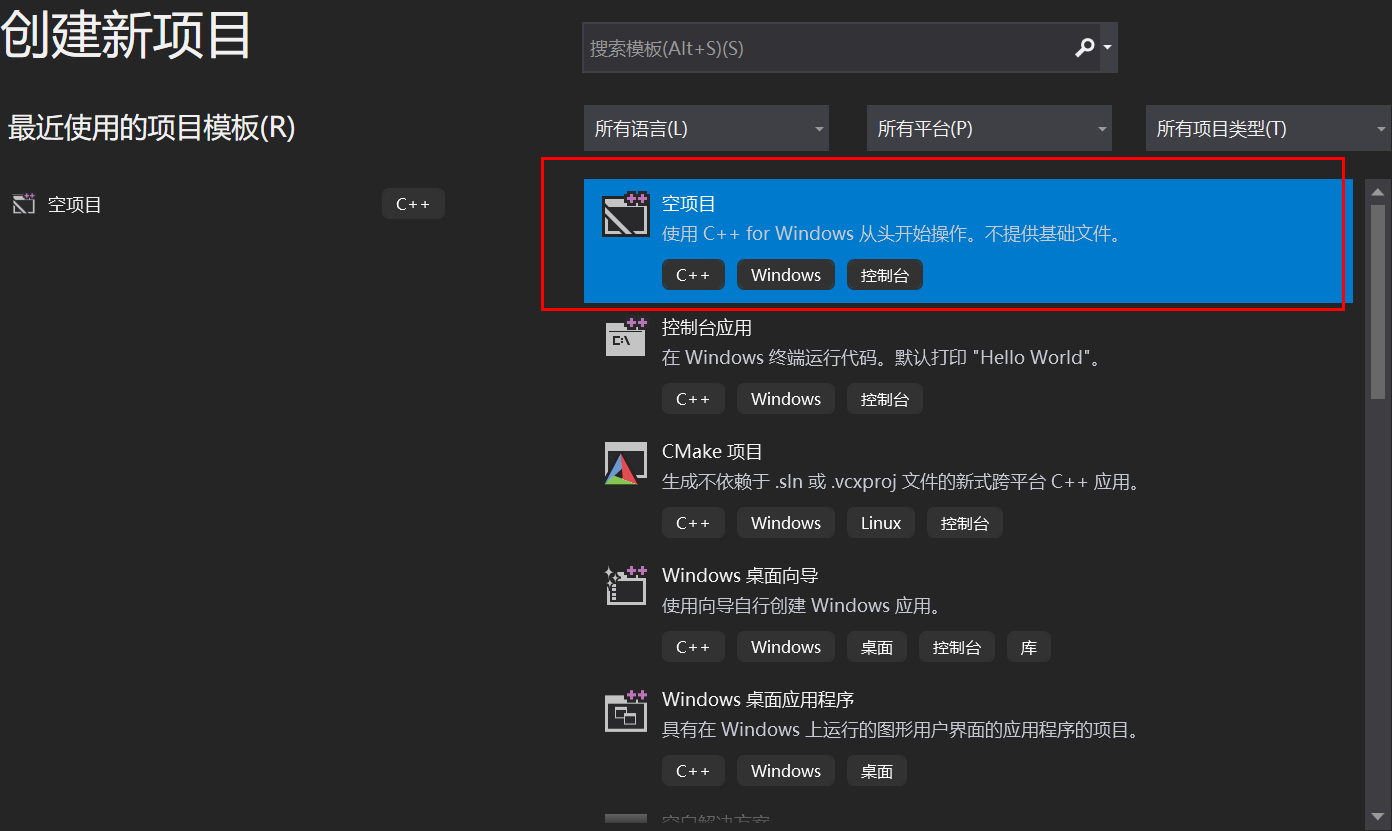Click the search magnifier icon

tap(1086, 47)
